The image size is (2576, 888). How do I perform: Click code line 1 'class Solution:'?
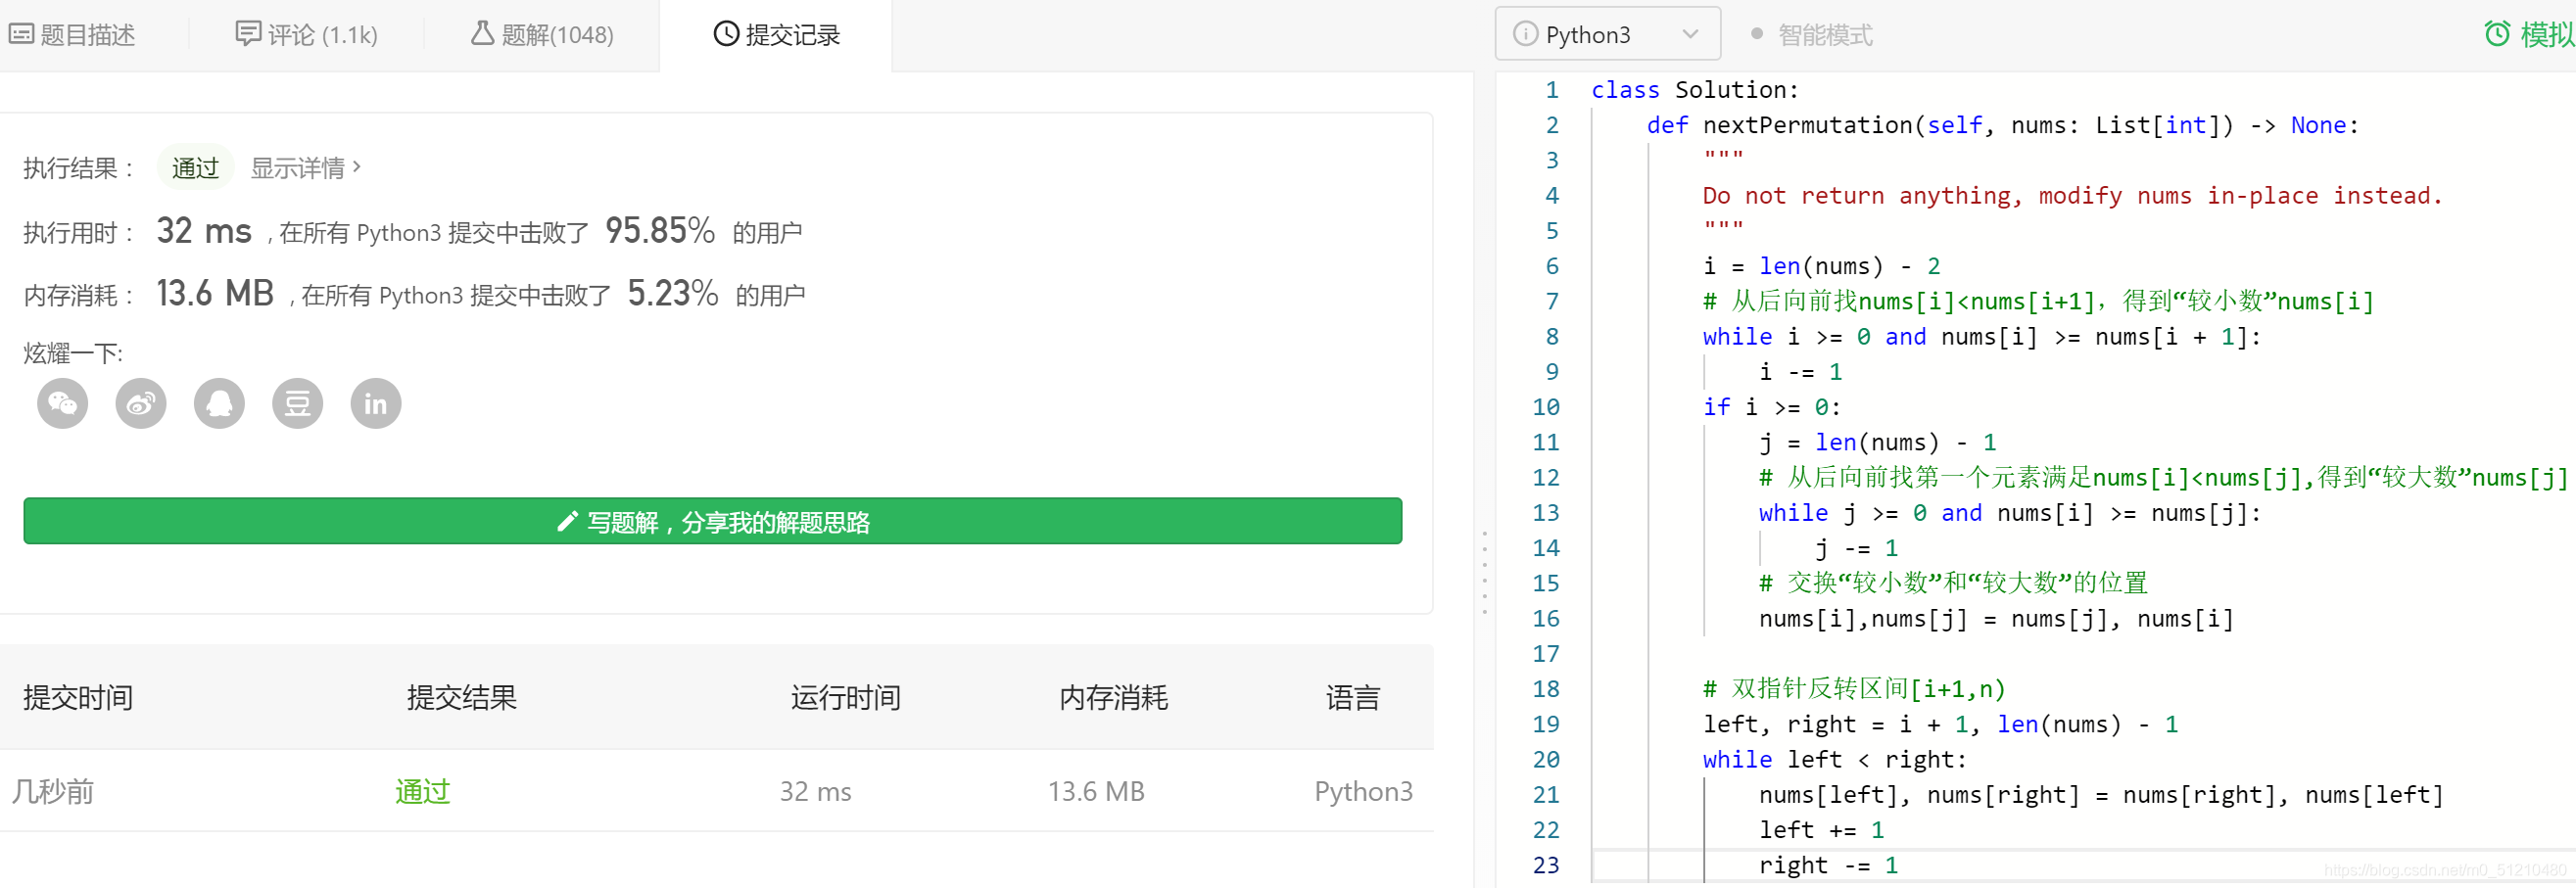[x=1694, y=90]
